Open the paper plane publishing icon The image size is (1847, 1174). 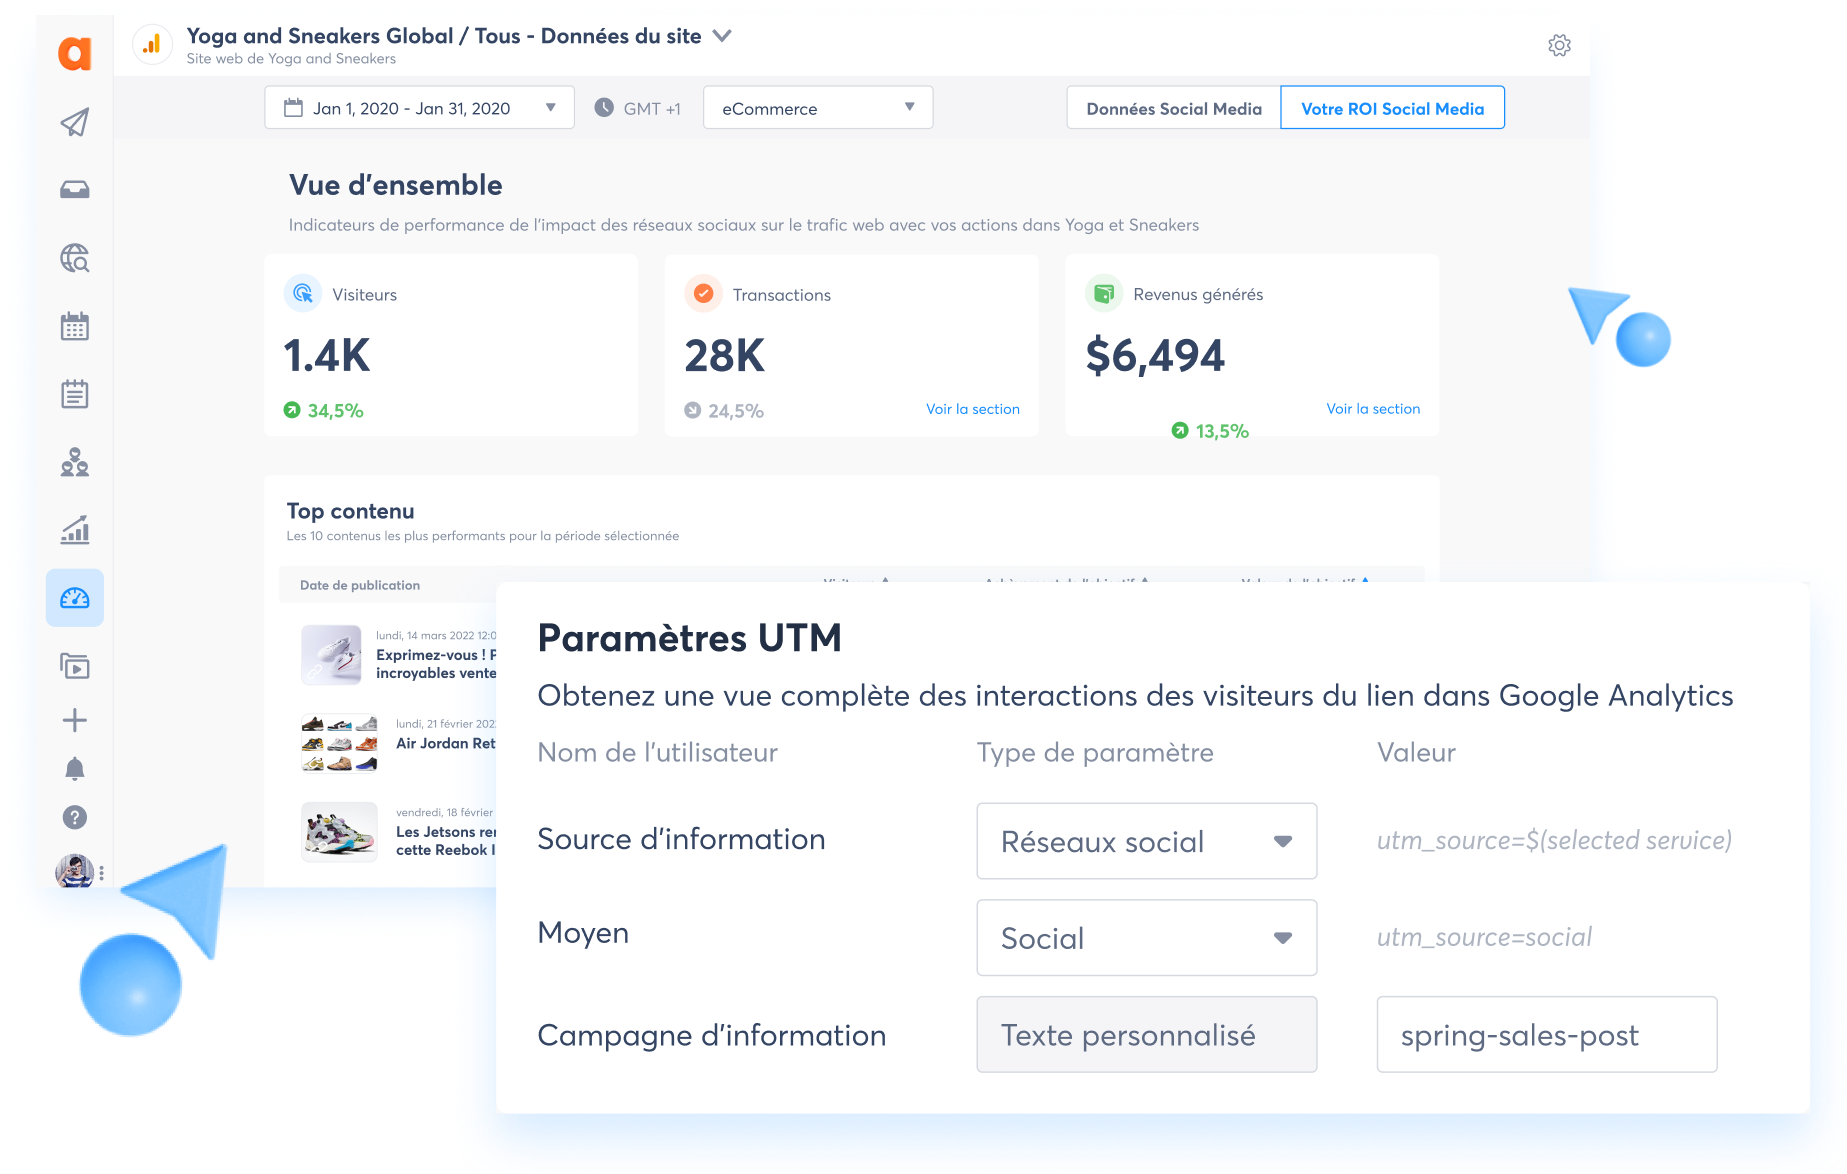(x=75, y=122)
